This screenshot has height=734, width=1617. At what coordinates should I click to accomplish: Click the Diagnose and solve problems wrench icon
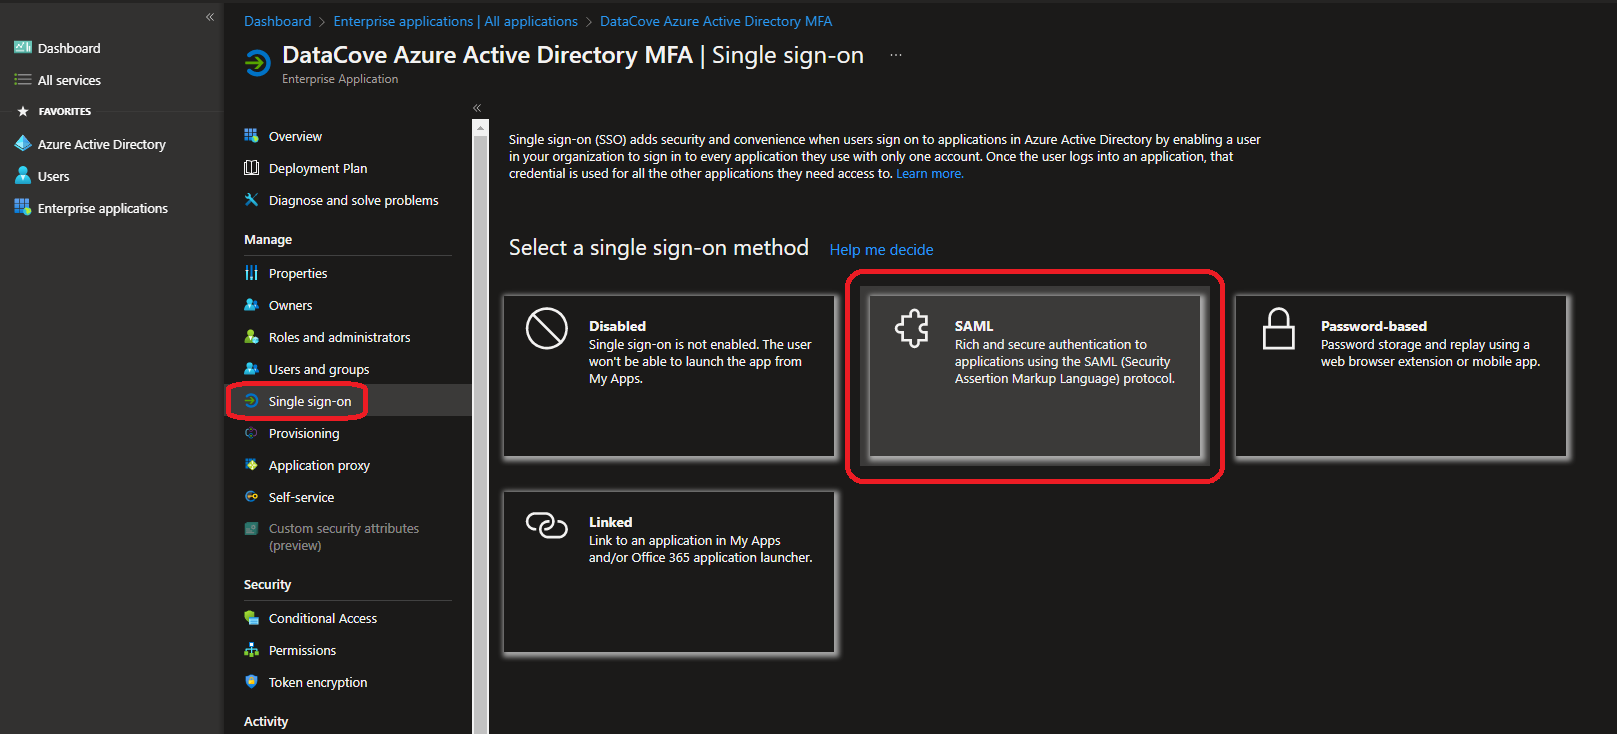251,200
